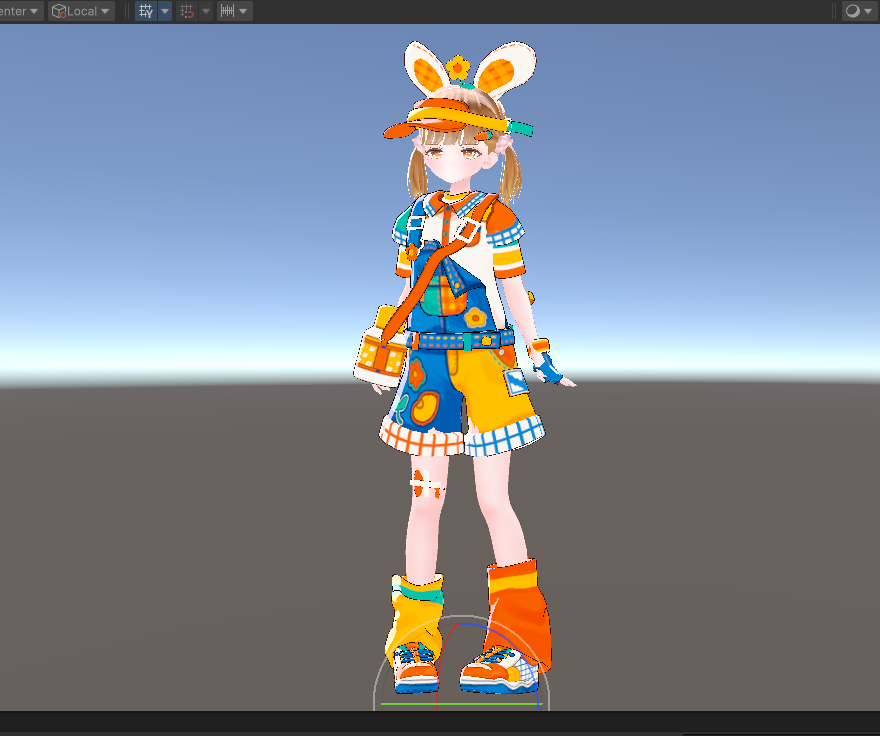The height and width of the screenshot is (736, 880).
Task: Toggle grid visibility in scene
Action: point(146,11)
